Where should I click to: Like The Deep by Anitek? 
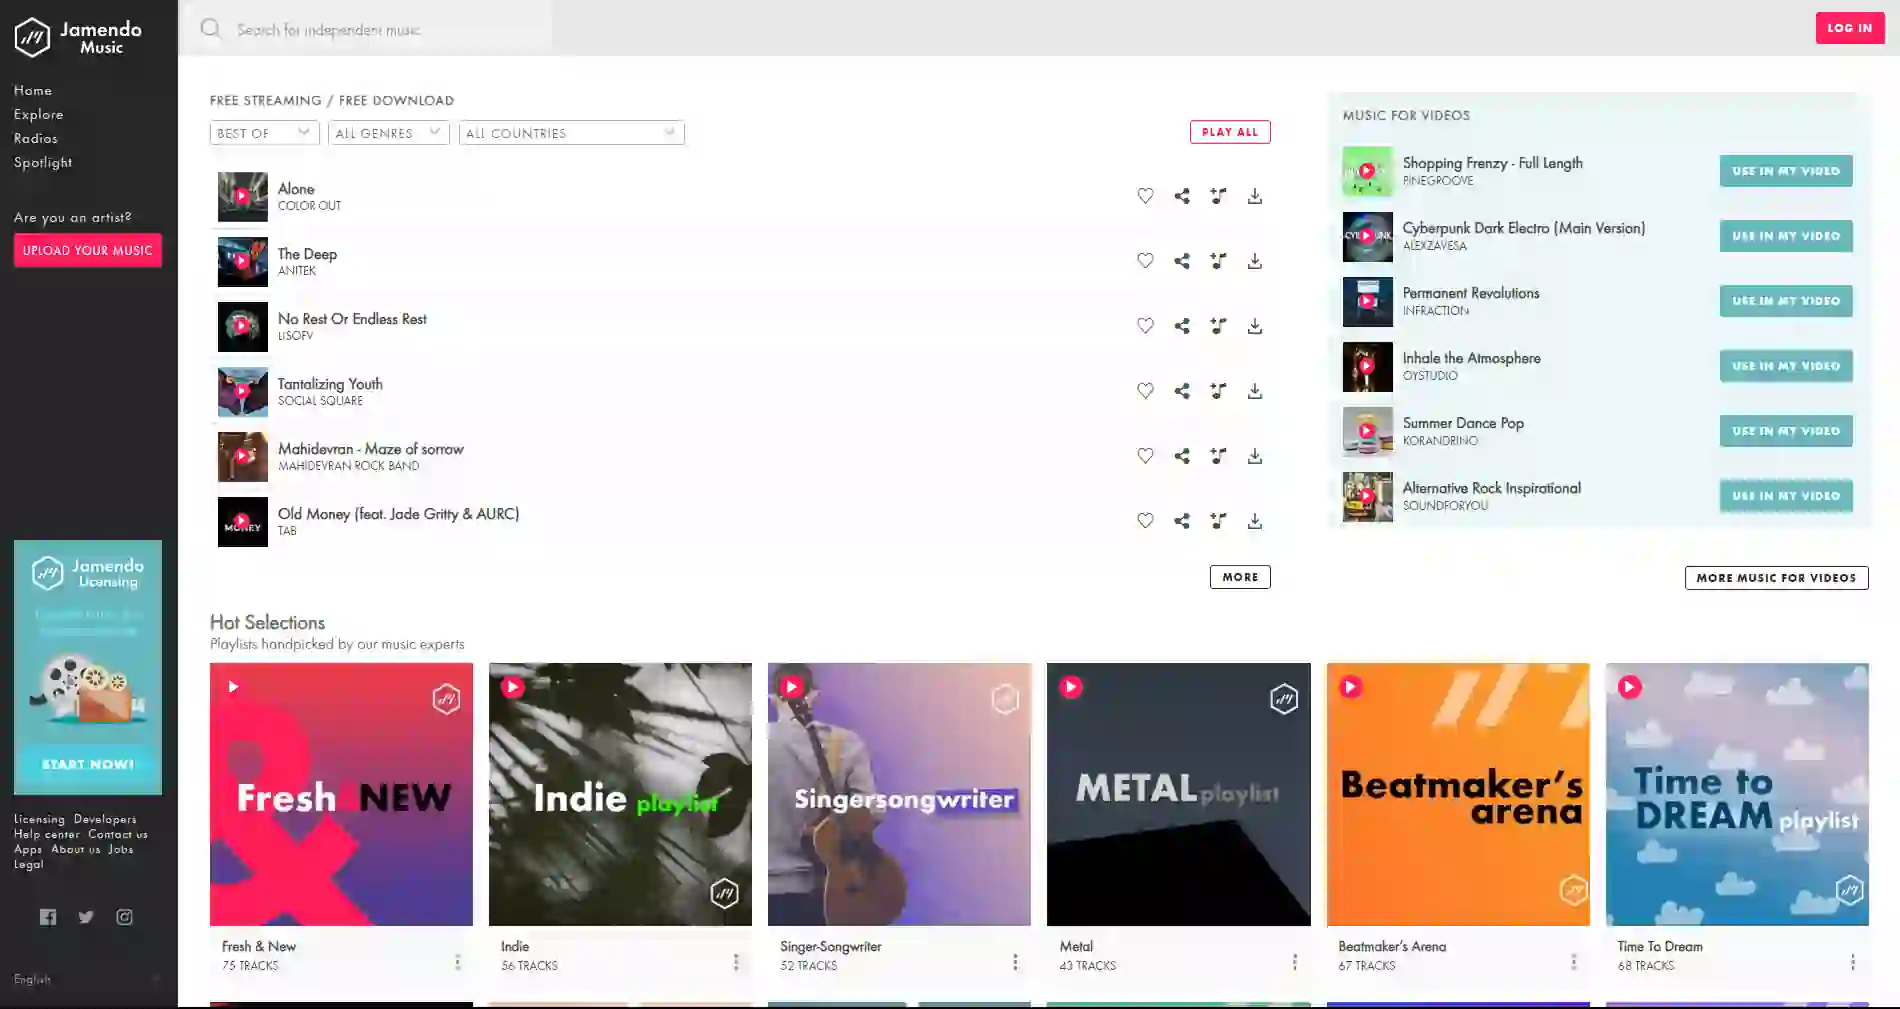point(1145,261)
